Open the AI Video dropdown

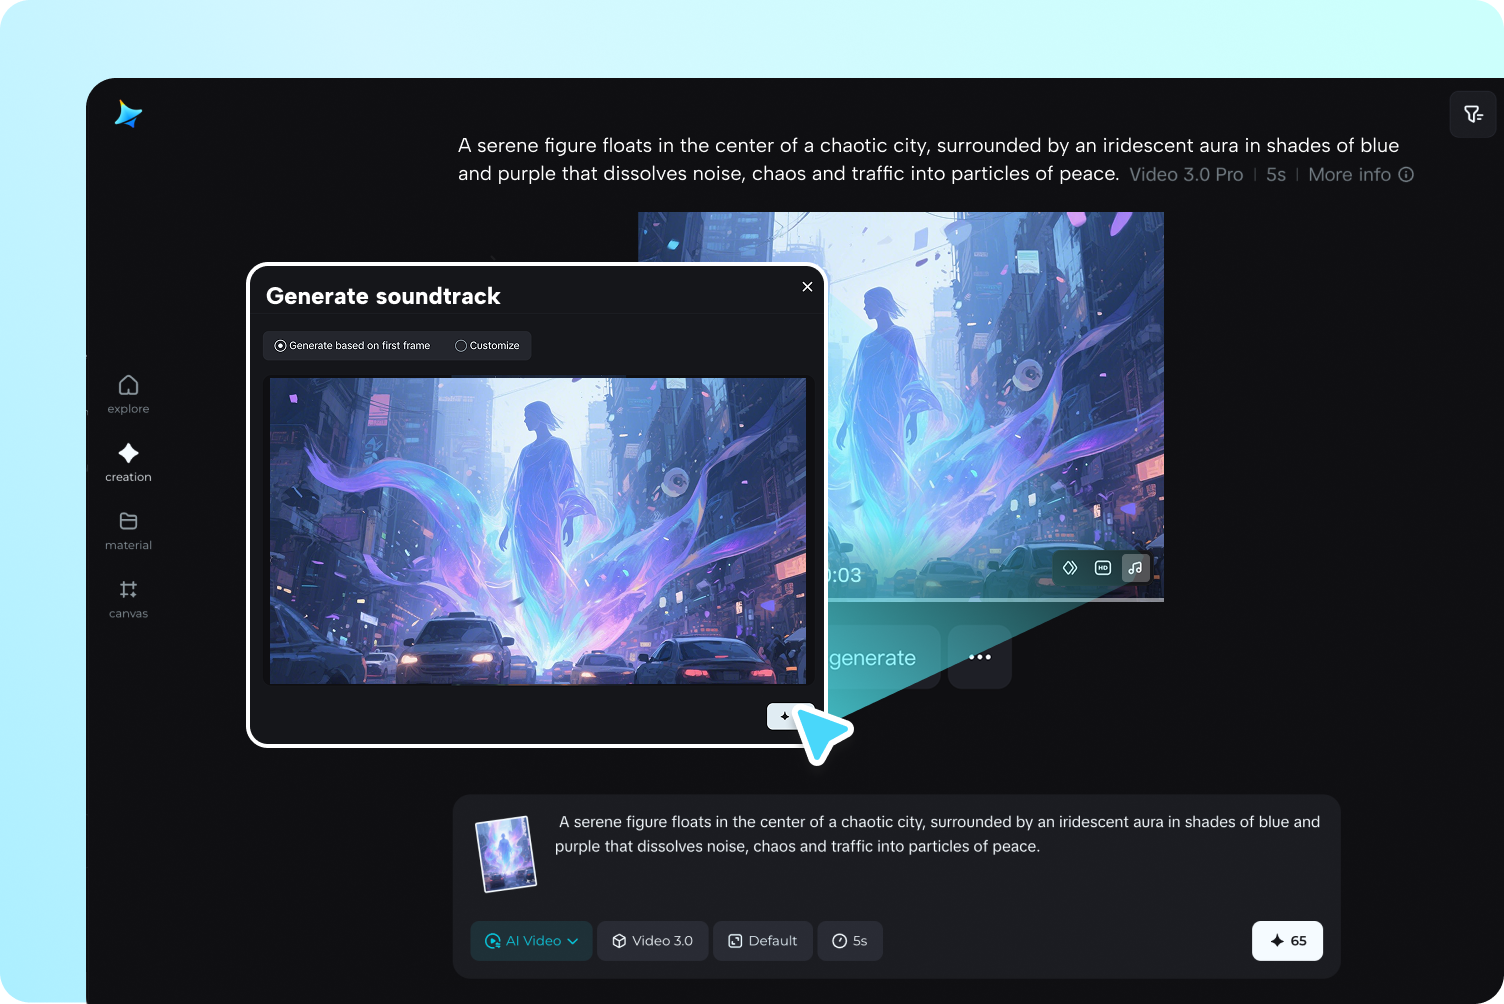click(x=531, y=941)
